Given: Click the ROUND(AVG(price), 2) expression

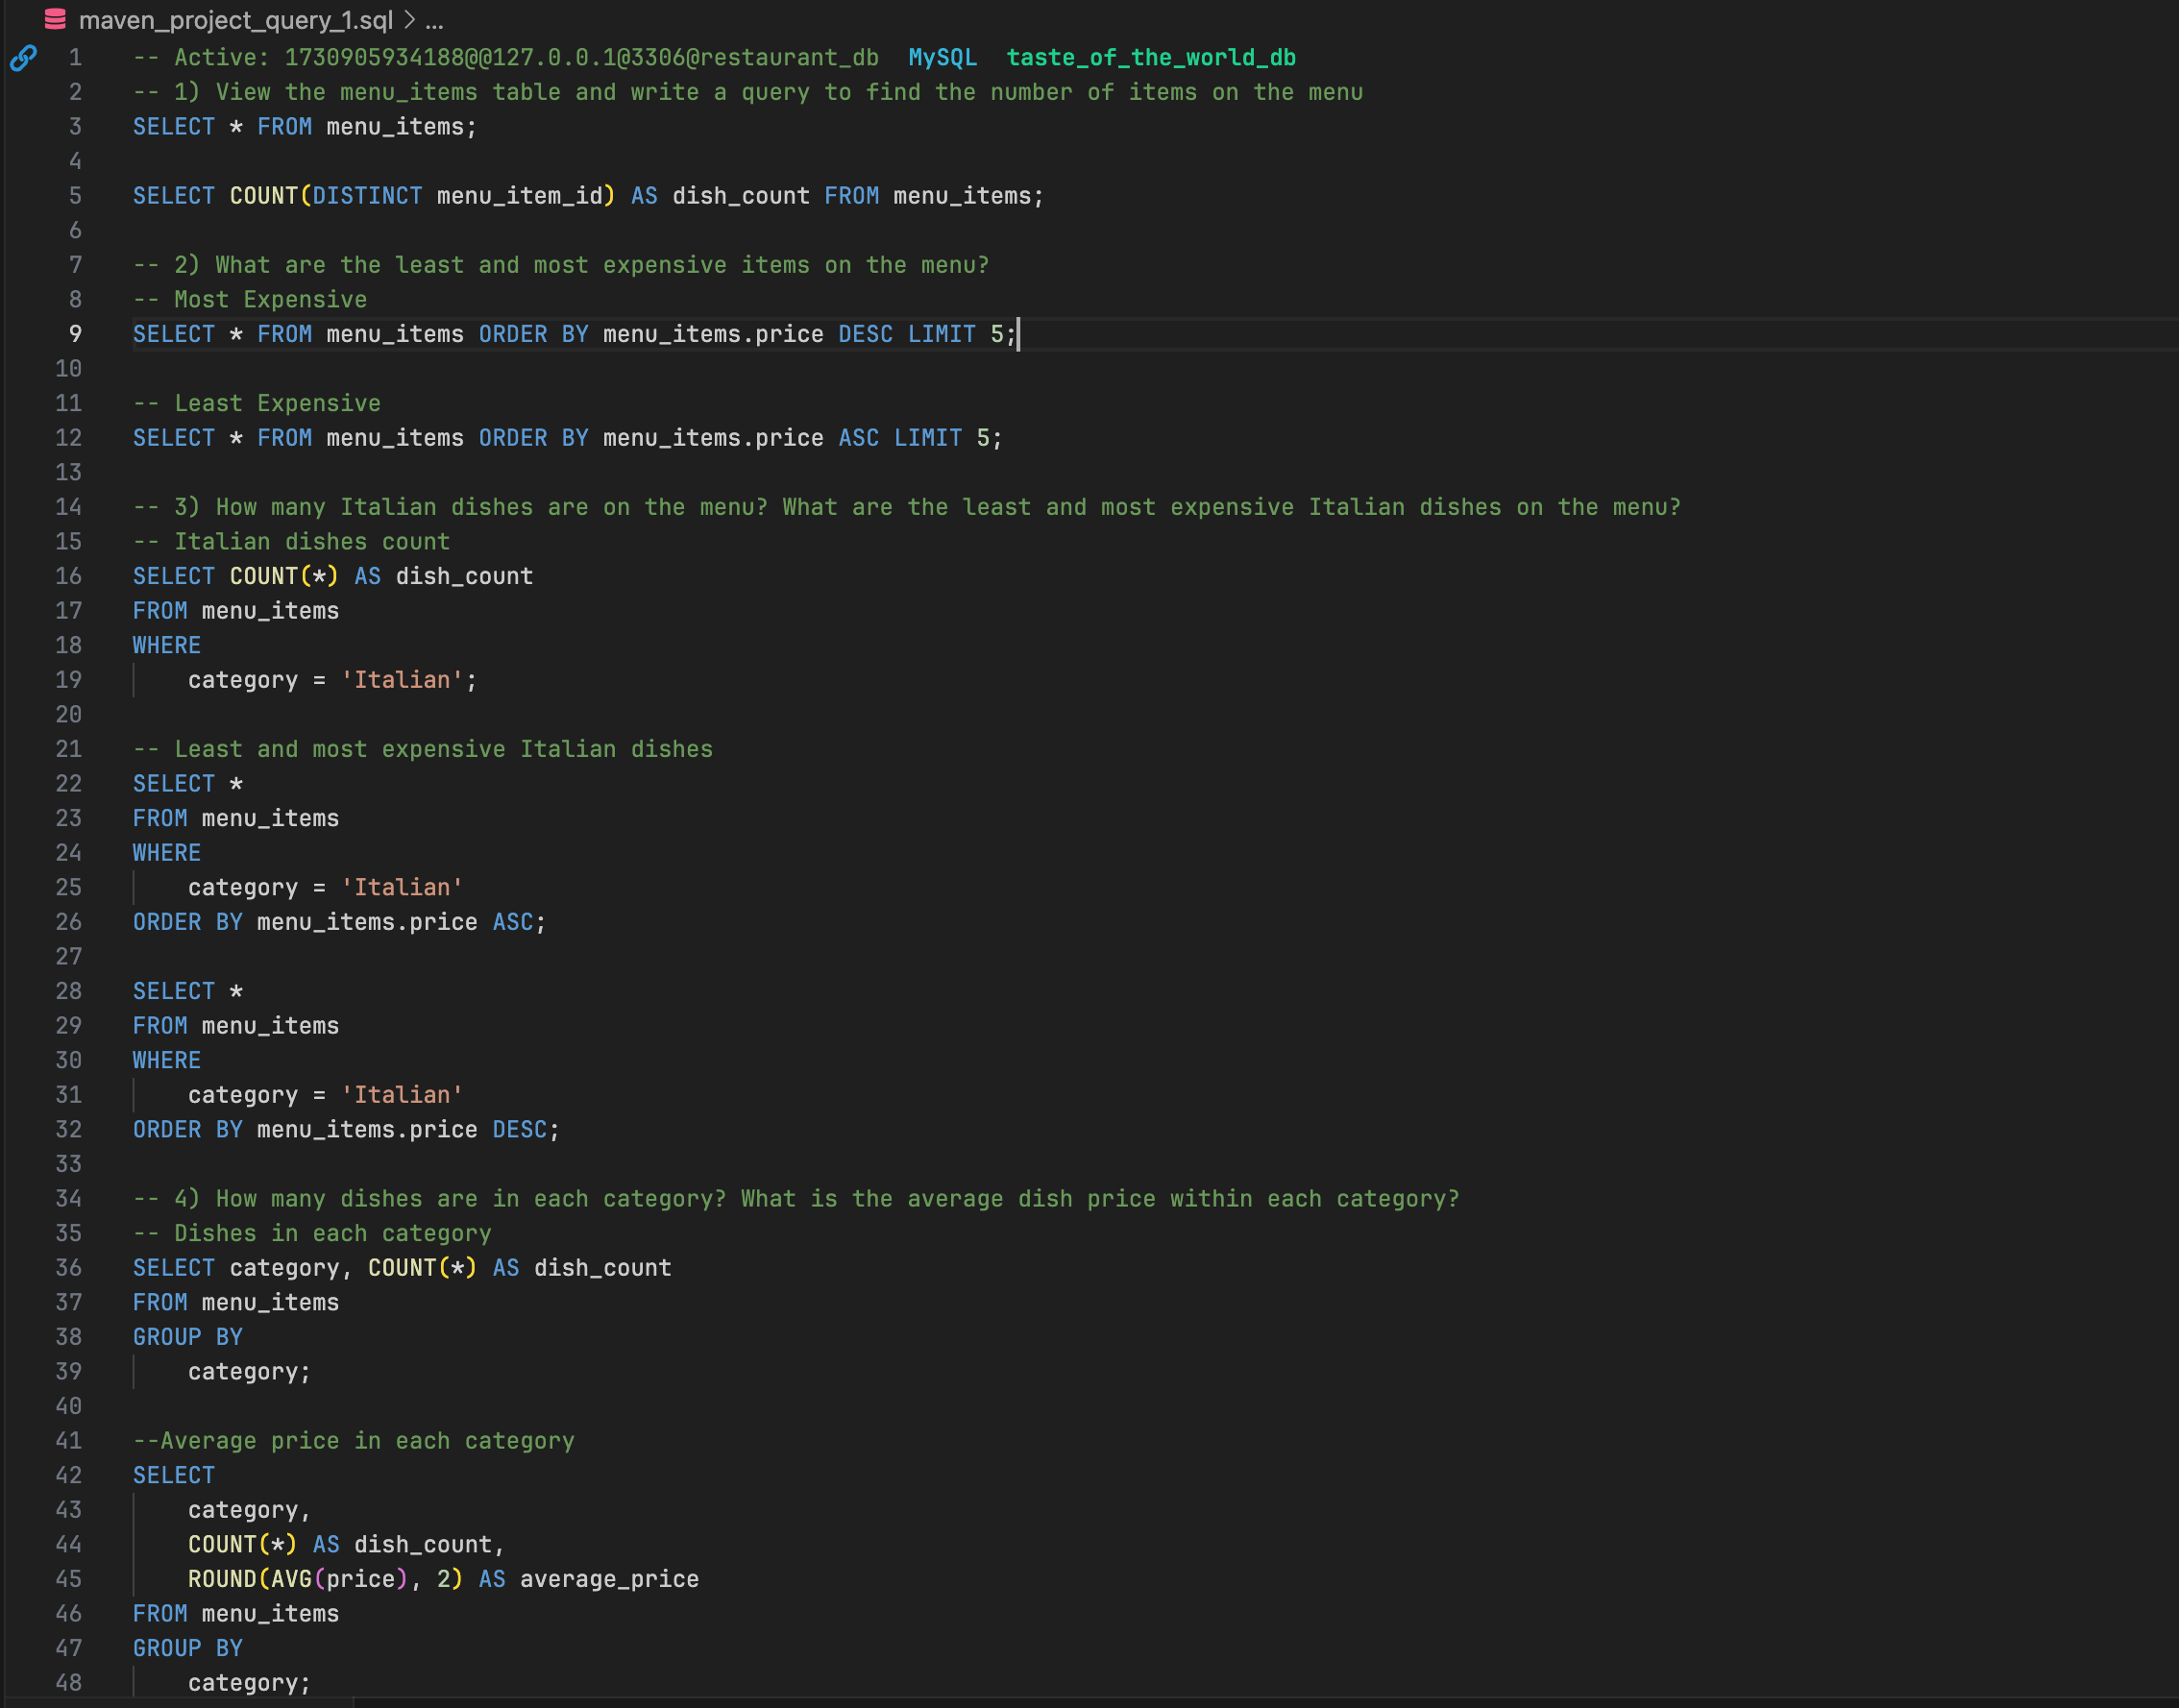Looking at the screenshot, I should point(326,1580).
